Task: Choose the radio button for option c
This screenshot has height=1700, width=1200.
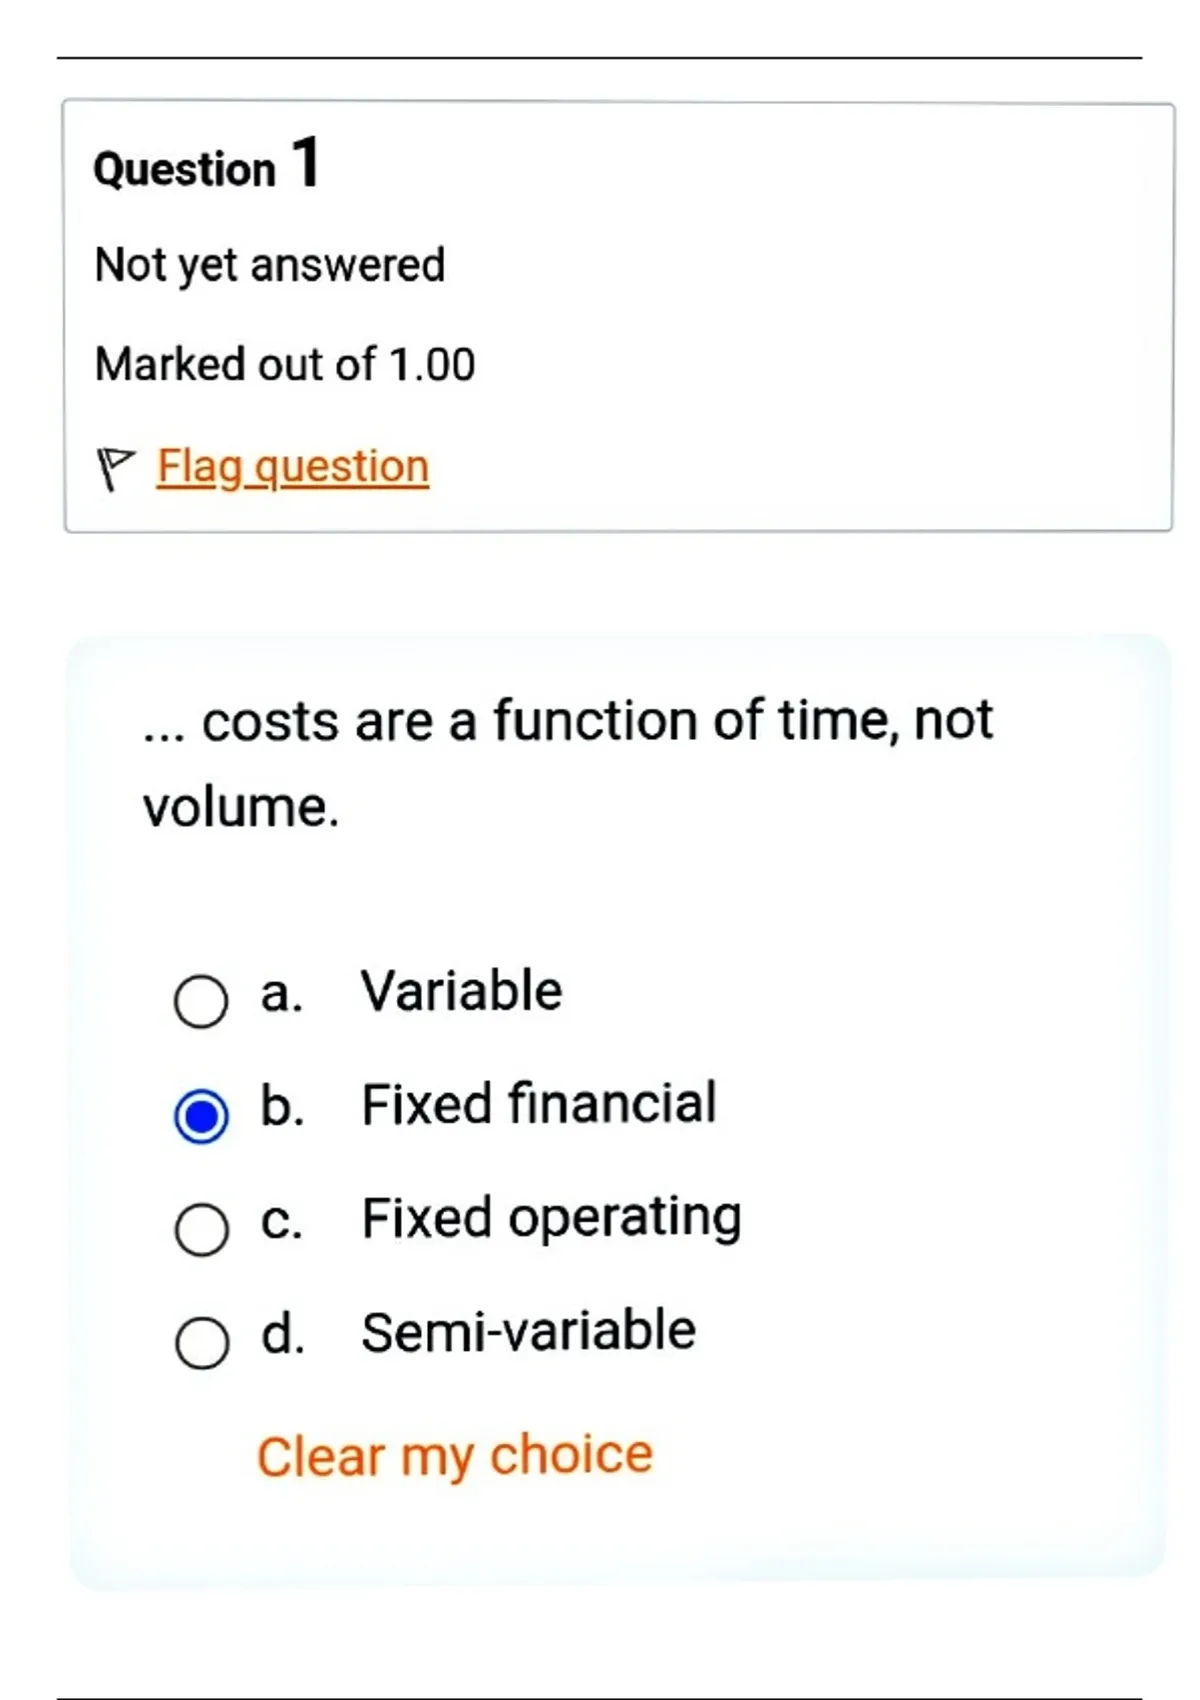Action: click(201, 1229)
